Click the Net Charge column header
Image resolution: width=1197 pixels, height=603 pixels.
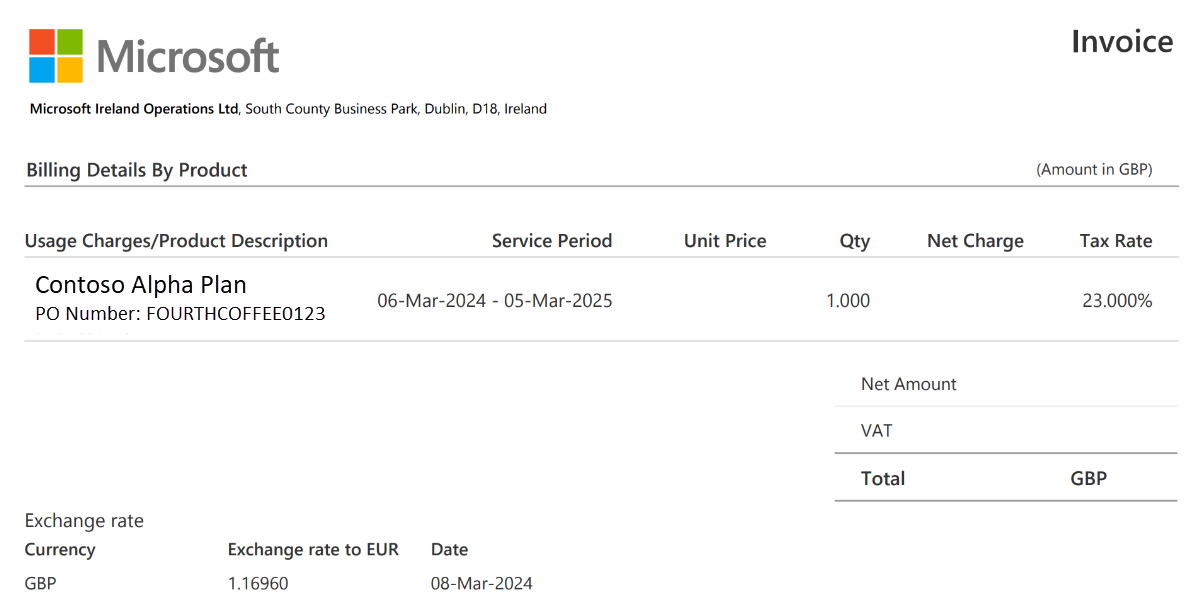[975, 241]
